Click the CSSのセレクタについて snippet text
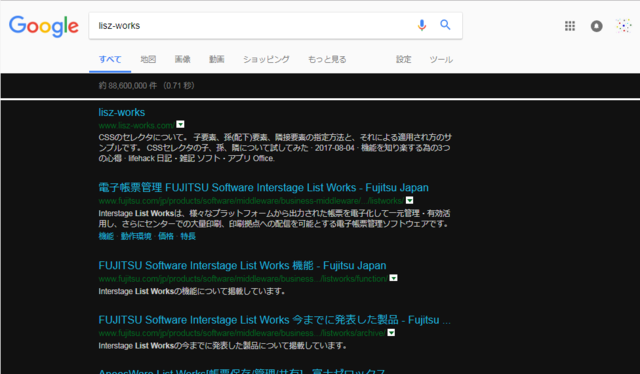This screenshot has height=374, width=640. pos(275,148)
